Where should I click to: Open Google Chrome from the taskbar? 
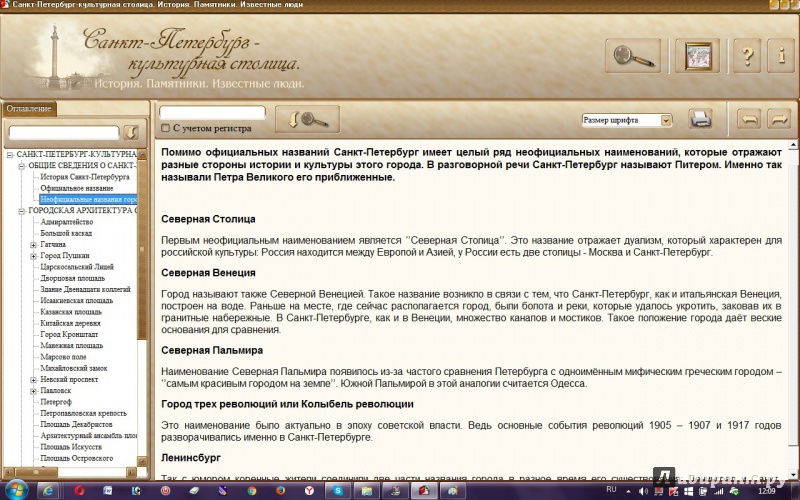point(252,491)
